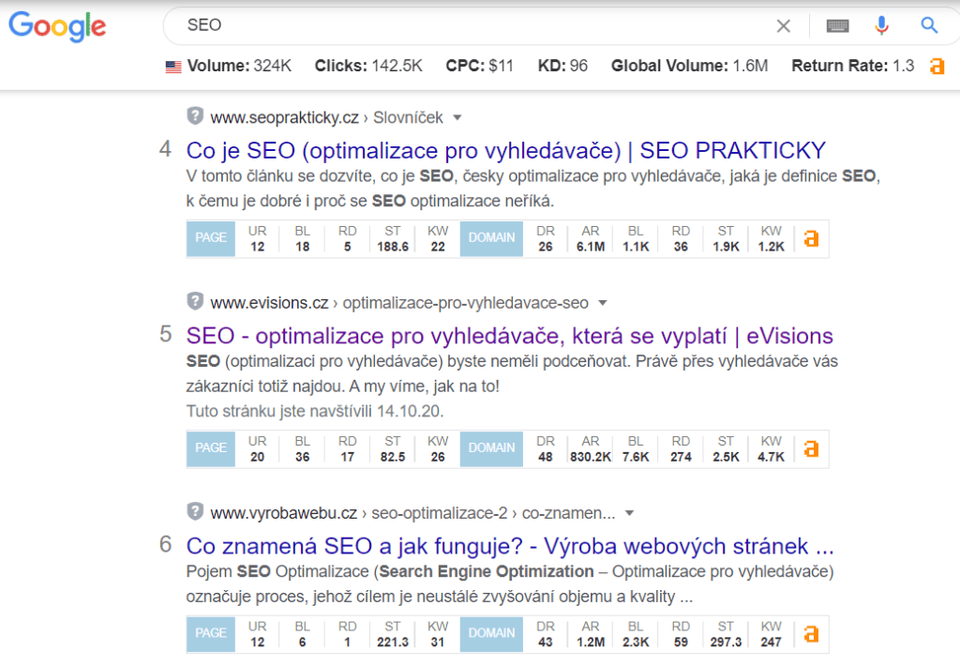This screenshot has width=960, height=666.
Task: Click shield icon next to www.evisions.cz
Action: point(195,301)
